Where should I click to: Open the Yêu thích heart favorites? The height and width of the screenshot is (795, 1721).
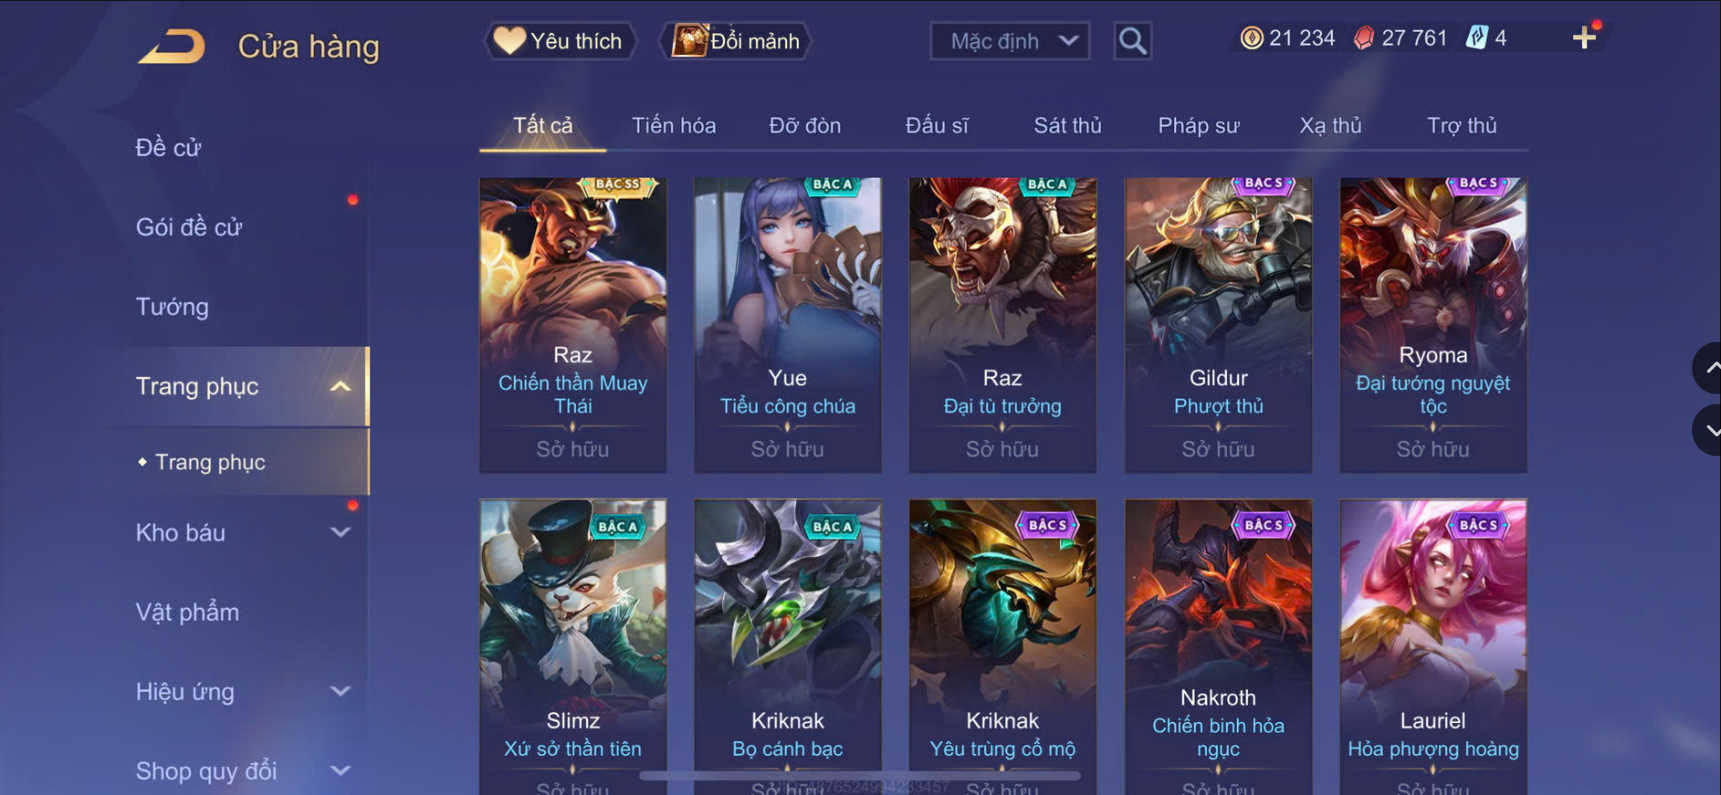560,41
